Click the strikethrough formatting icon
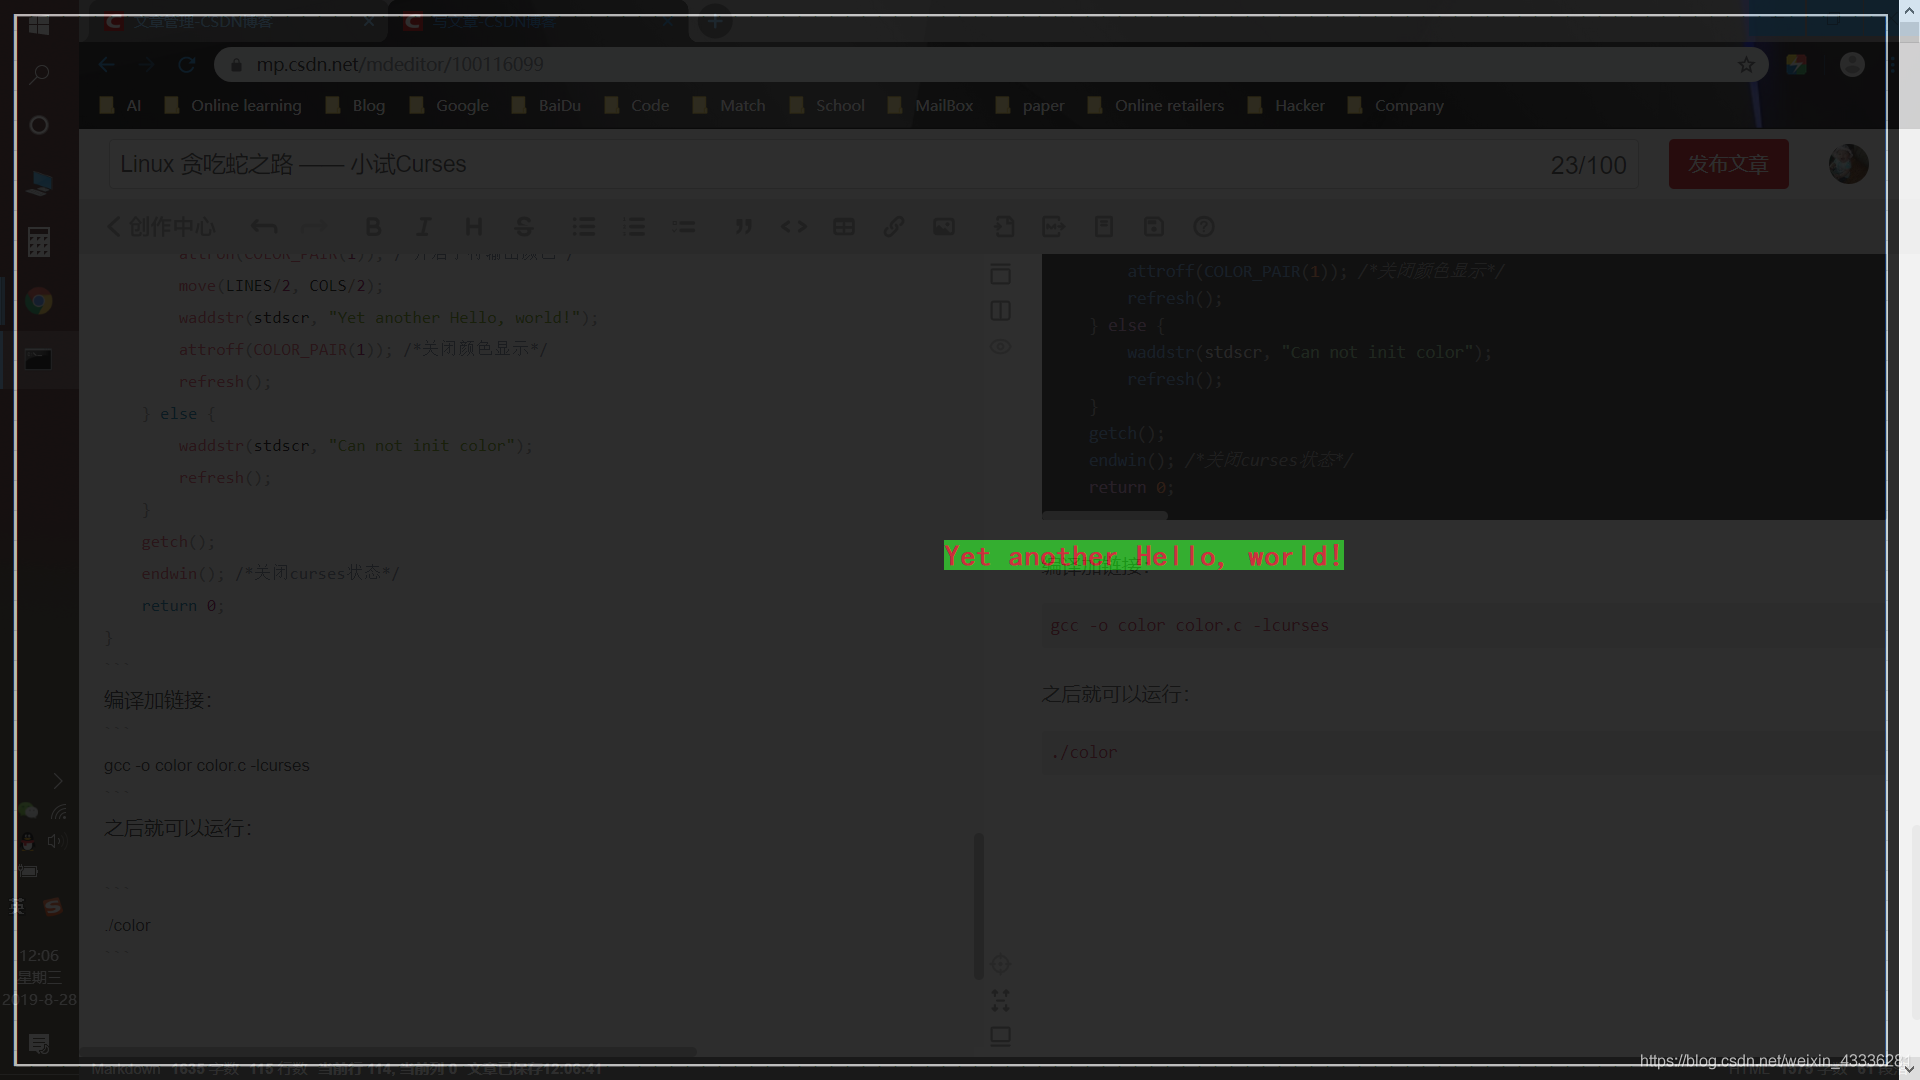The width and height of the screenshot is (1920, 1080). click(524, 225)
